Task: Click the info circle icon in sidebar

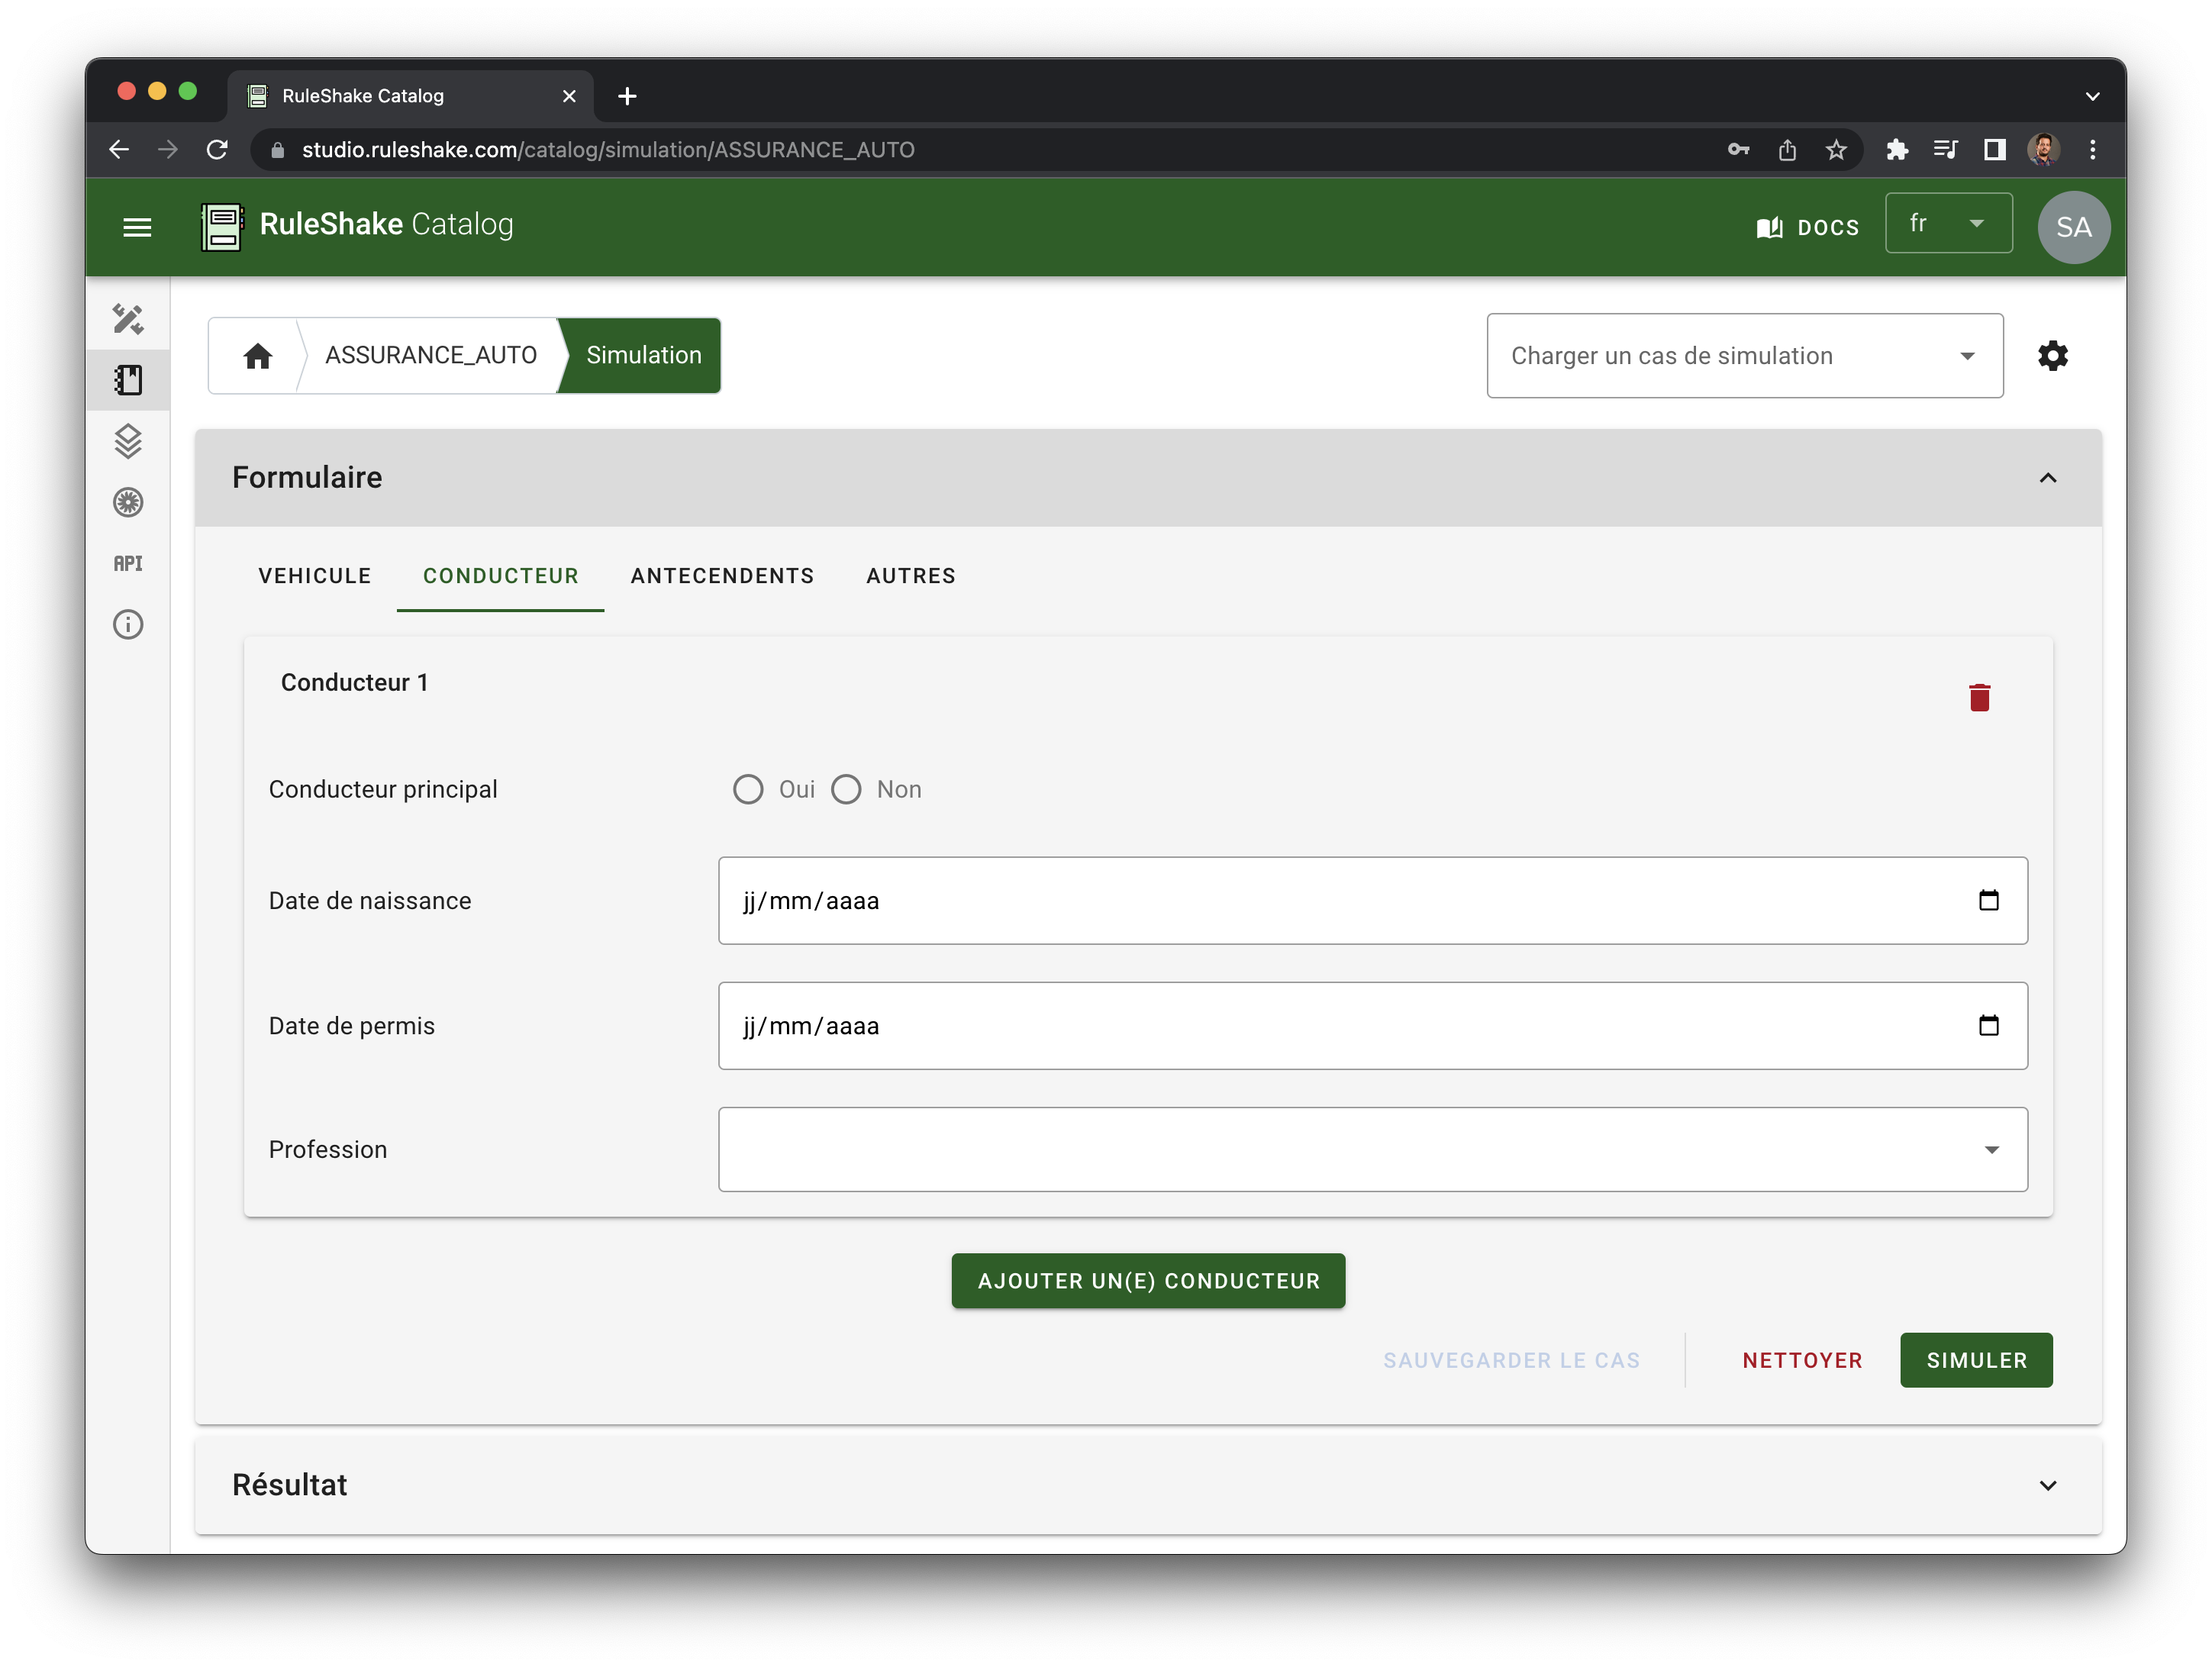Action: point(128,625)
